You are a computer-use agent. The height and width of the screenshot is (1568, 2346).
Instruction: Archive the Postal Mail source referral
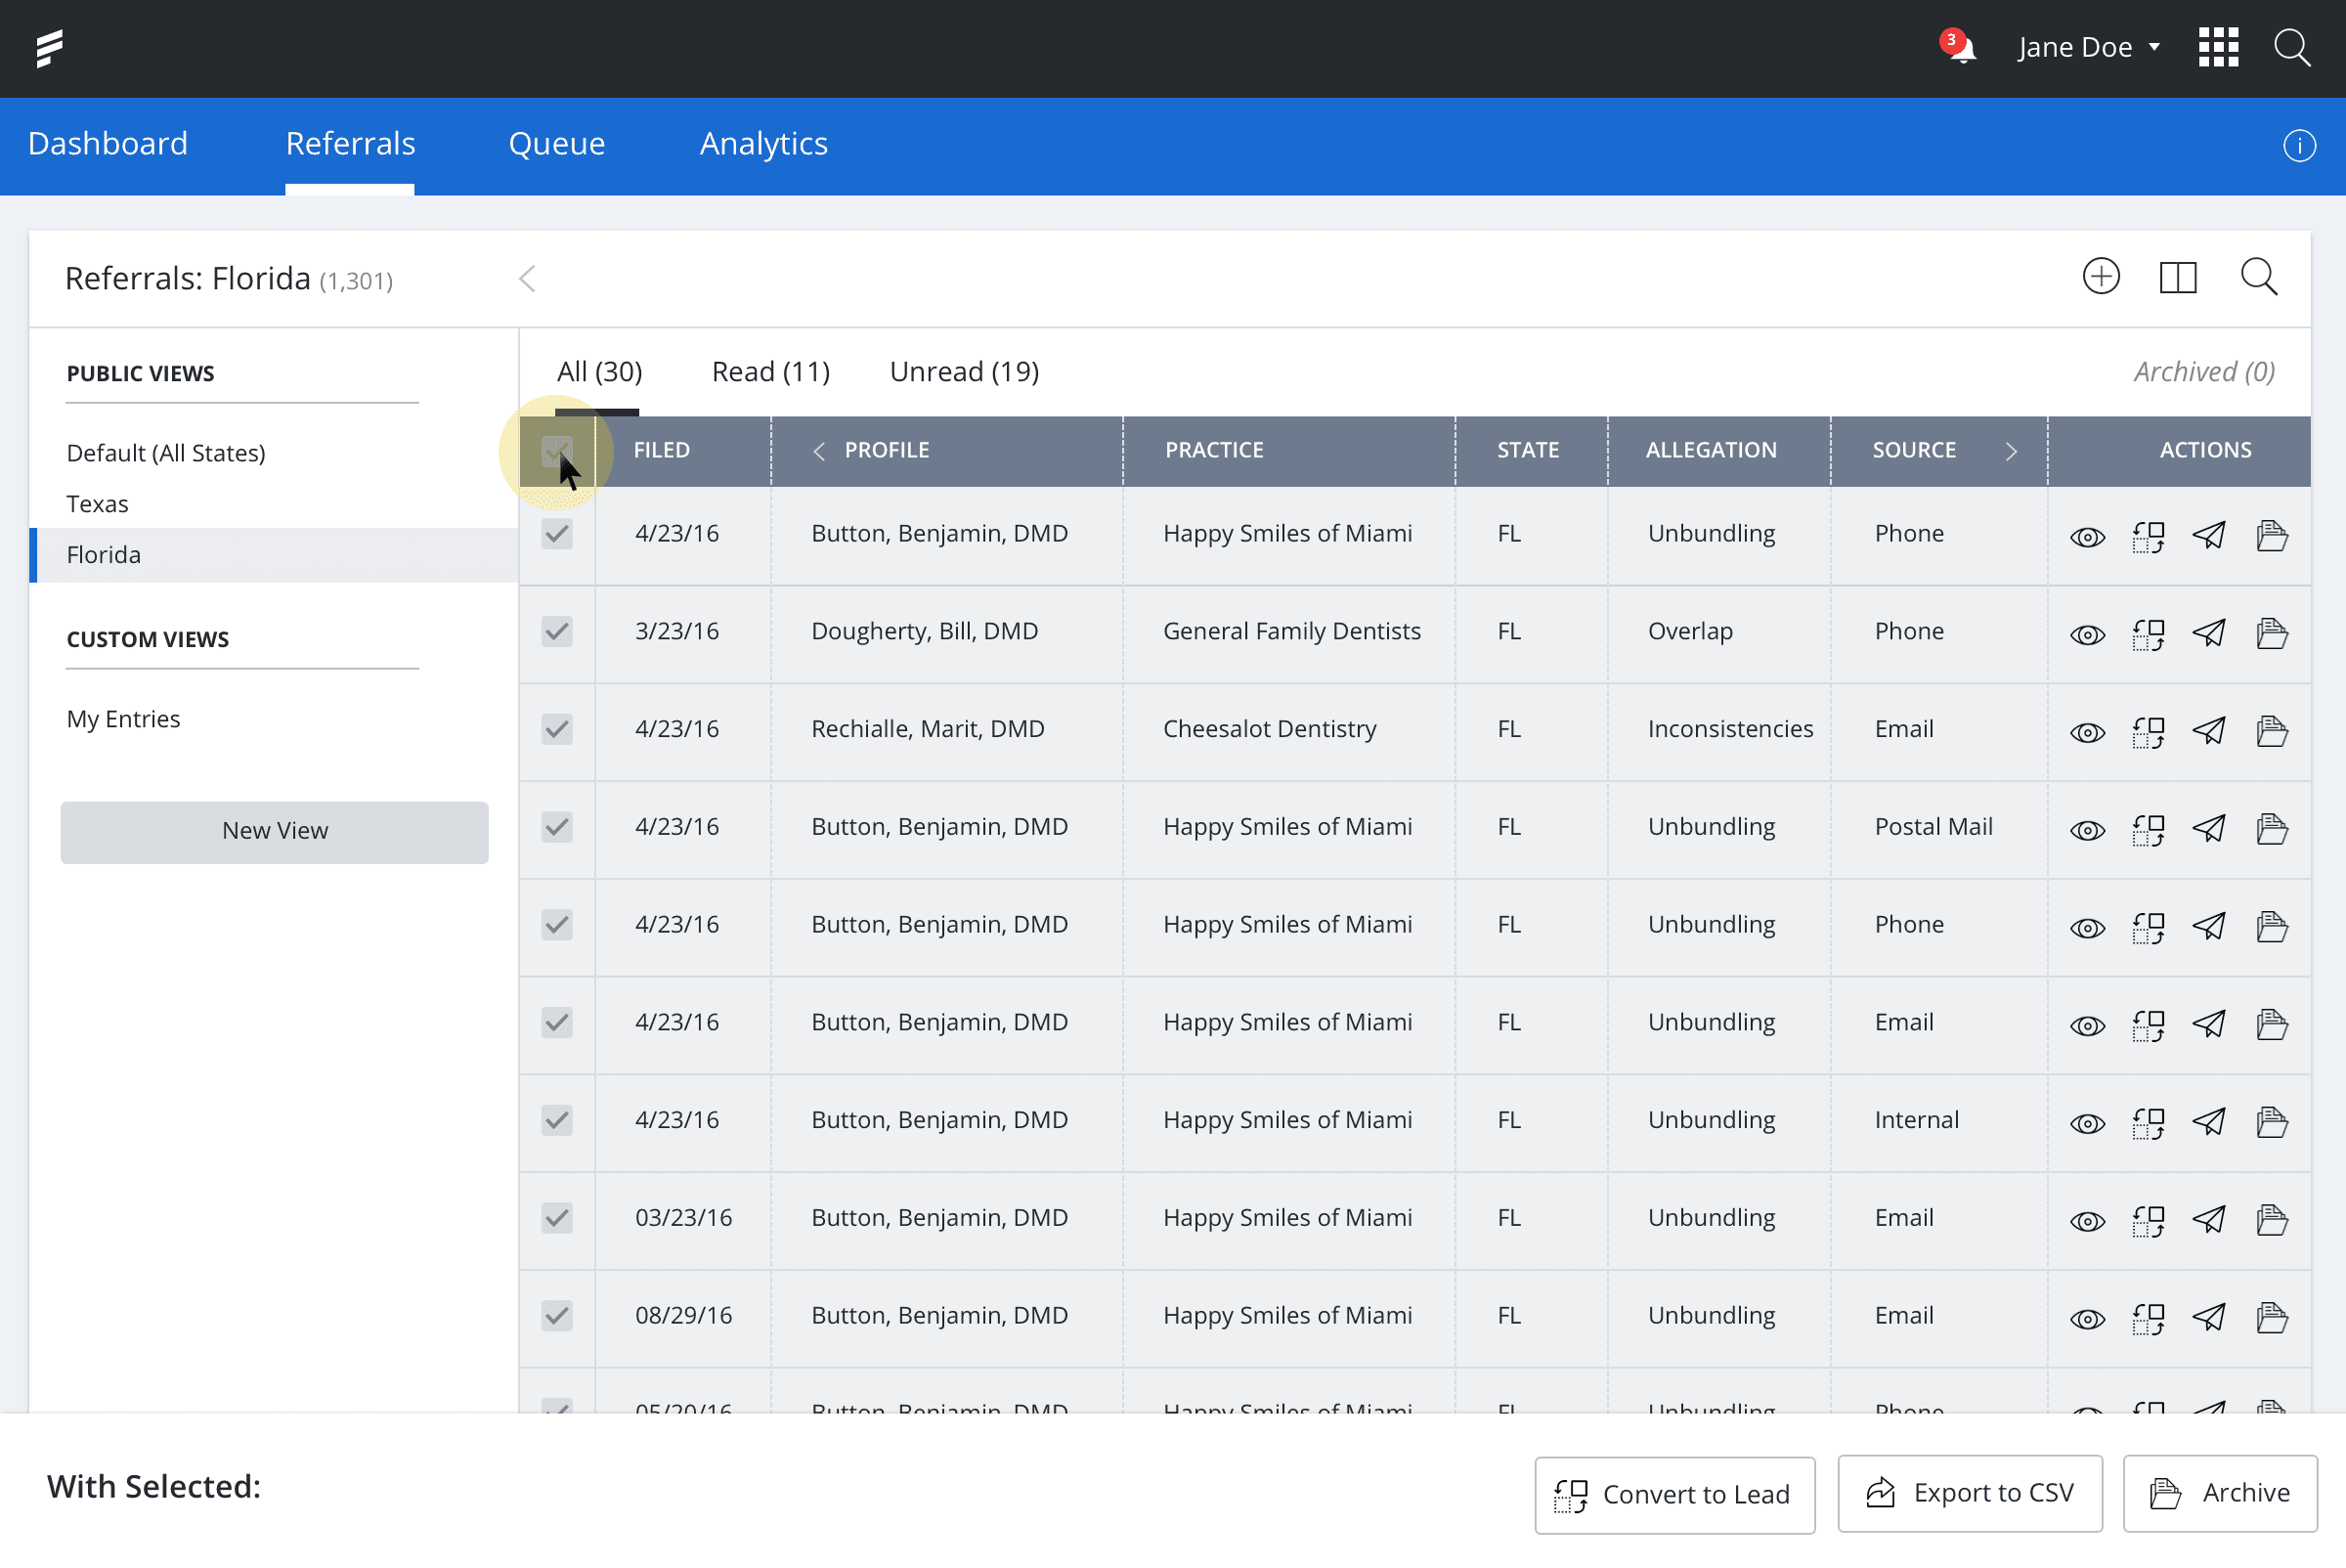point(2271,829)
